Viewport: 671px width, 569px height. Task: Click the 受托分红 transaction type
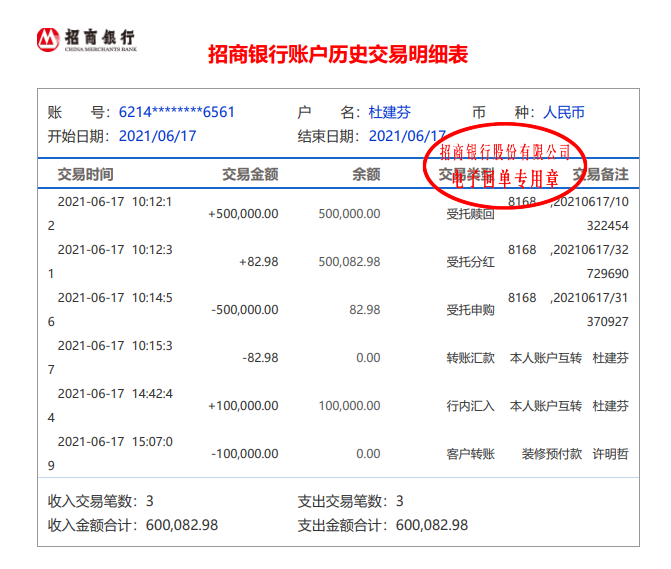pos(470,262)
